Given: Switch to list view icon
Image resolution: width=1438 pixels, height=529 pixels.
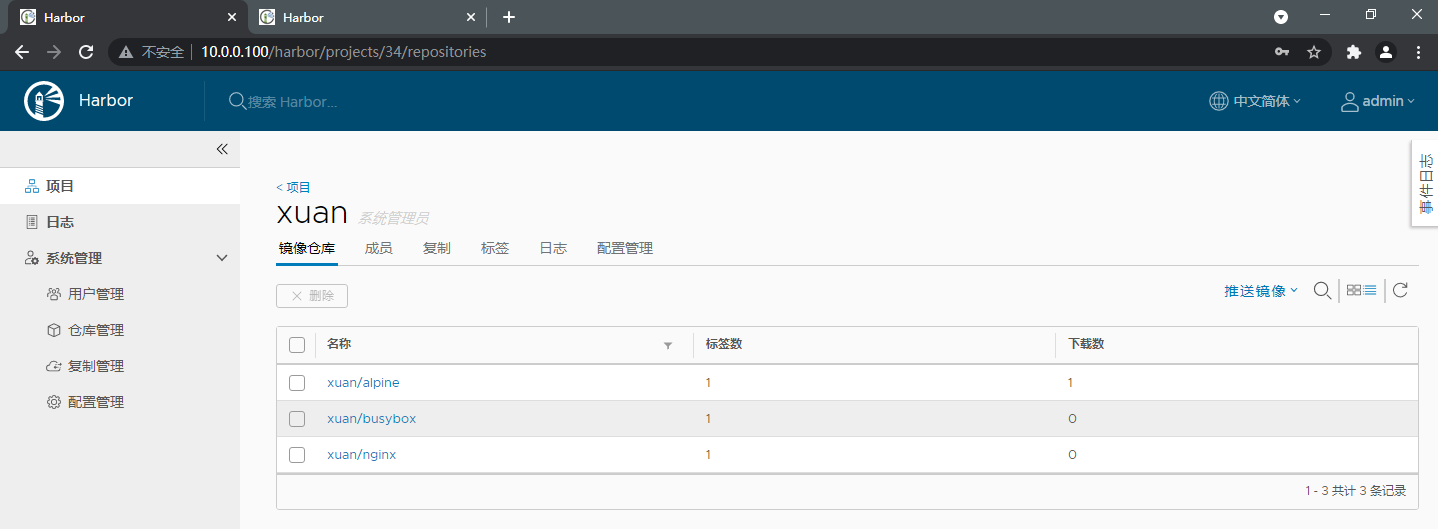Looking at the screenshot, I should coord(1370,290).
